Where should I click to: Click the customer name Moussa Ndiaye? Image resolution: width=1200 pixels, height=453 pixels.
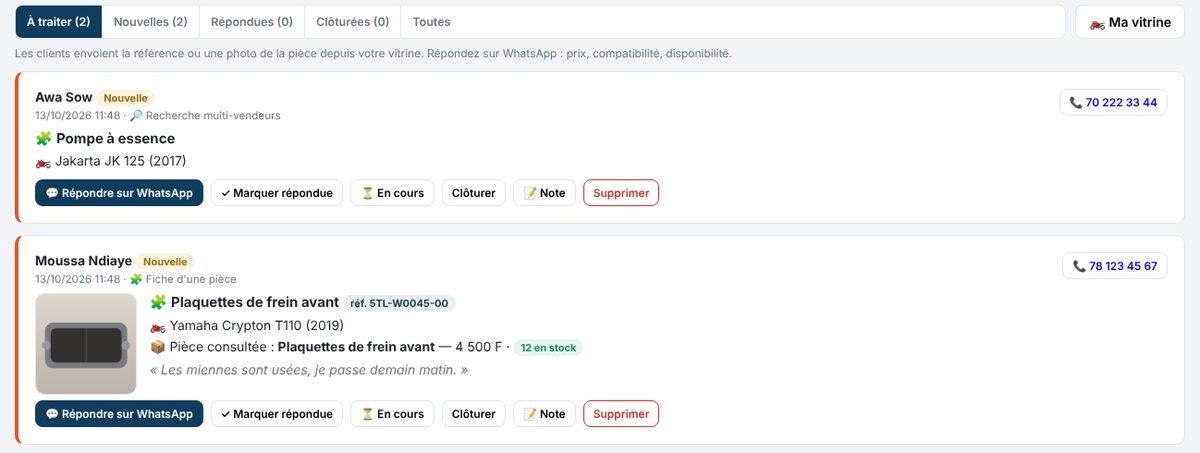click(83, 261)
